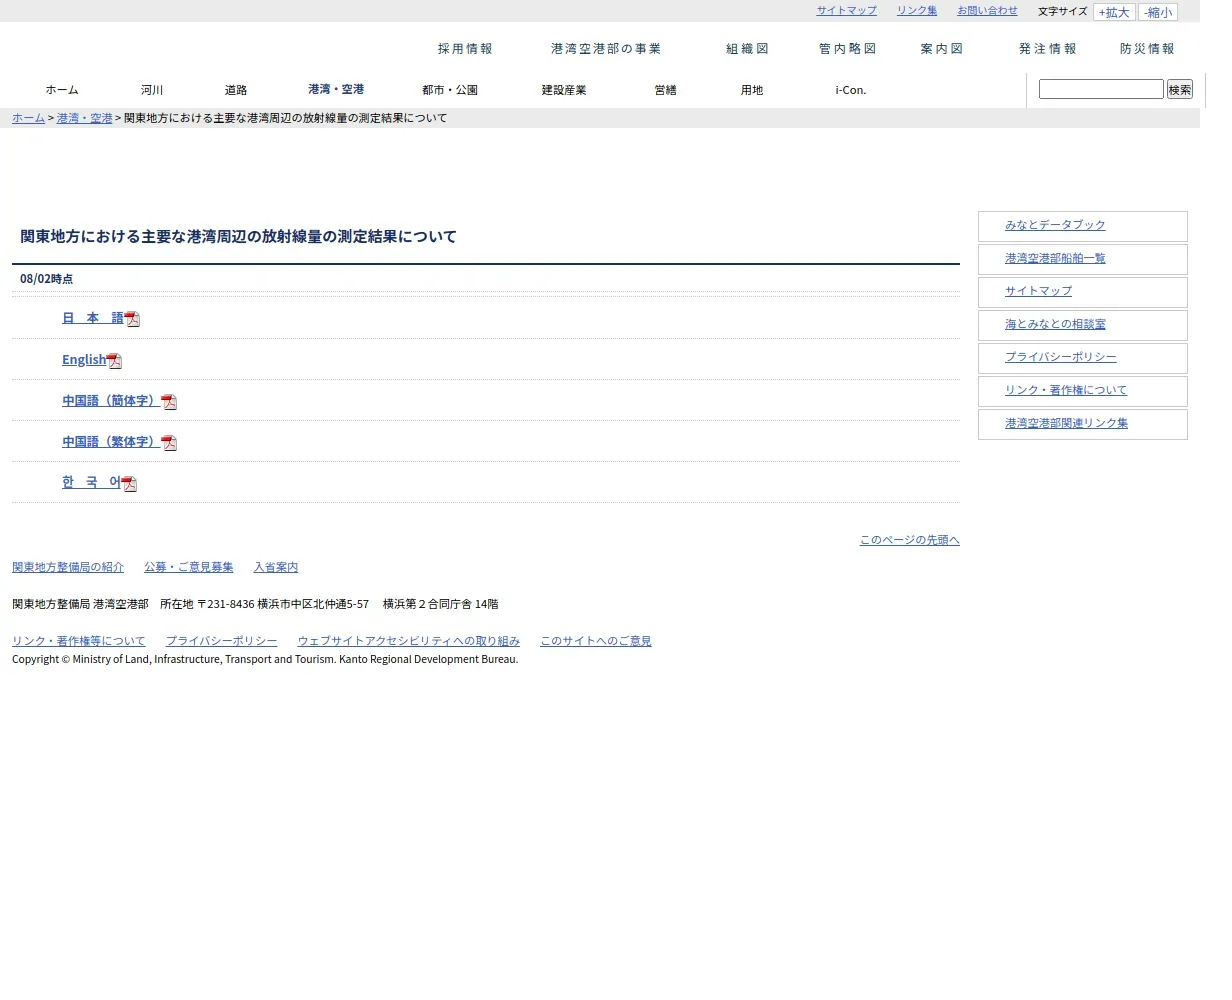Image resolution: width=1232 pixels, height=1000 pixels.
Task: Select i-Con. in the navigation bar
Action: (x=851, y=90)
